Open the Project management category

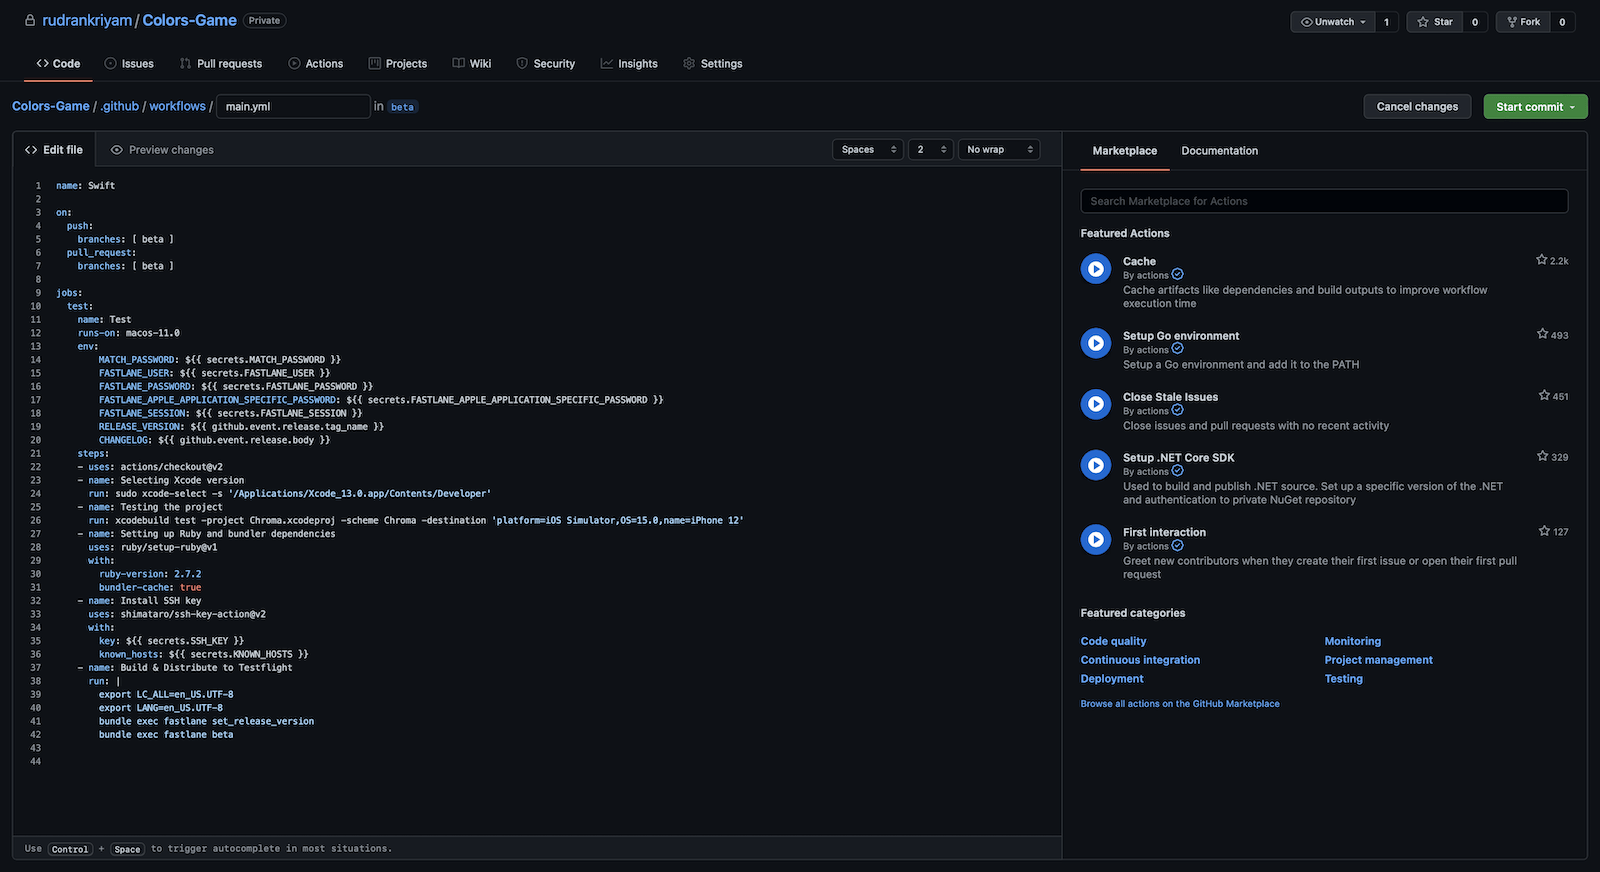1378,660
